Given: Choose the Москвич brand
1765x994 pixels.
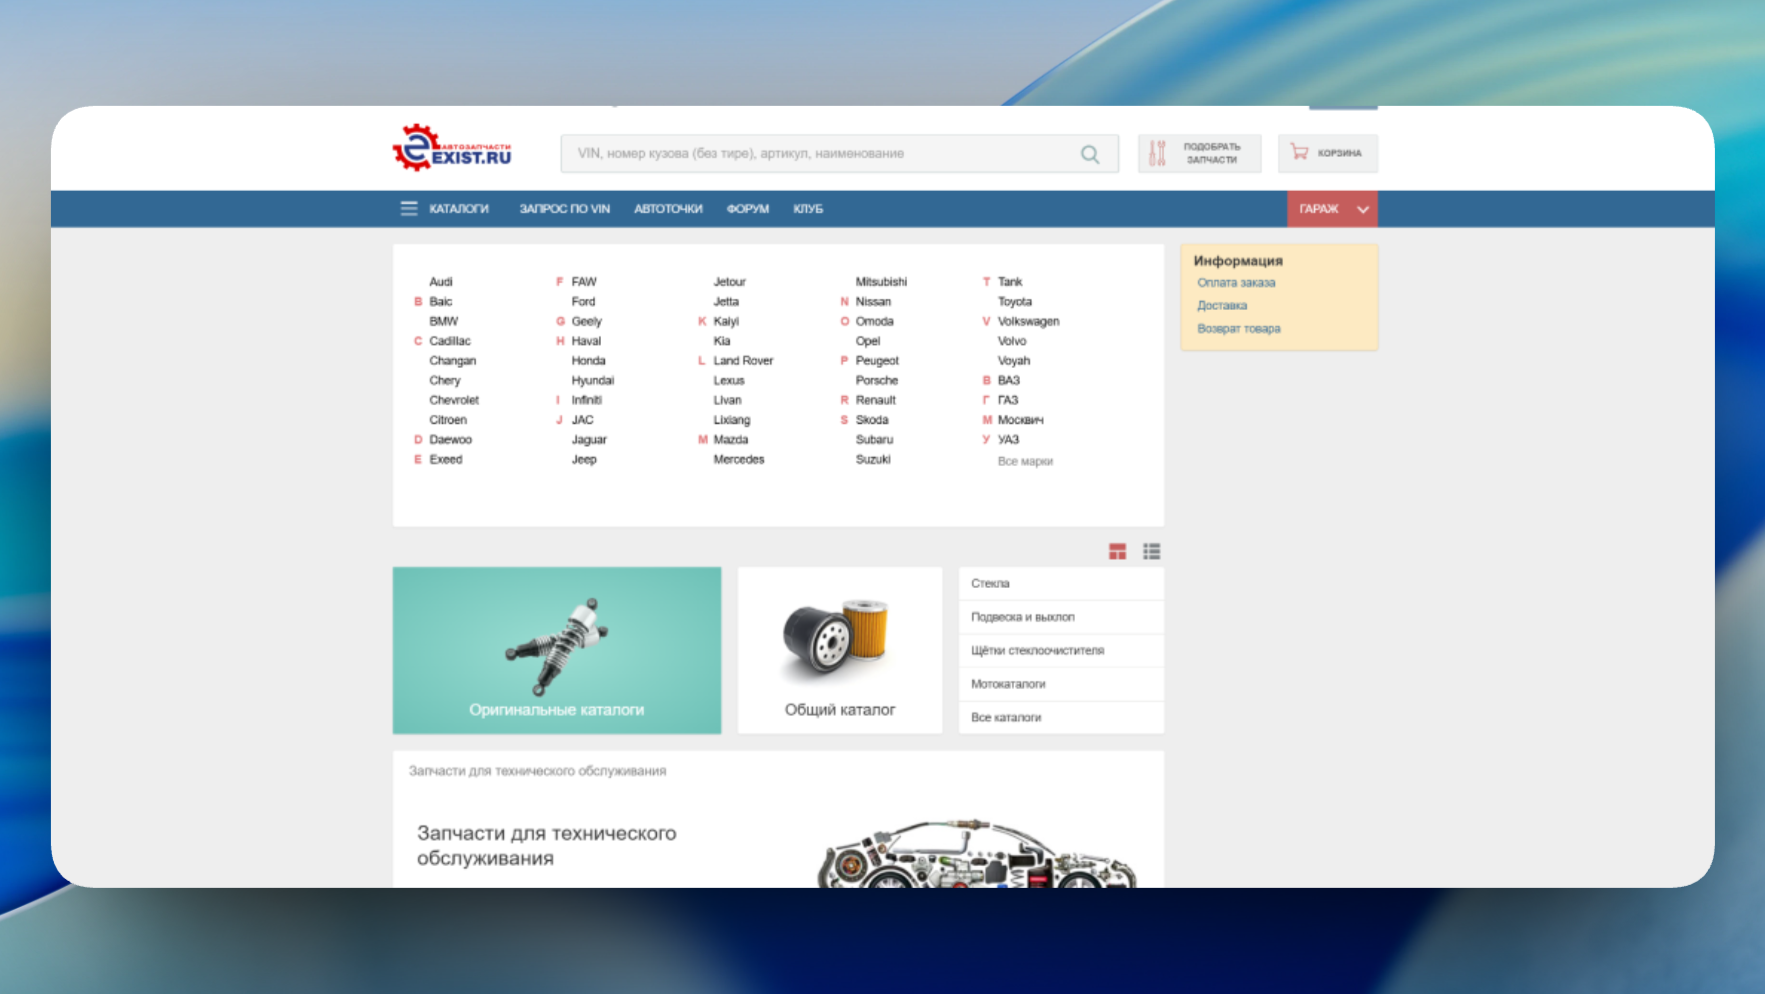Looking at the screenshot, I should click(1020, 420).
